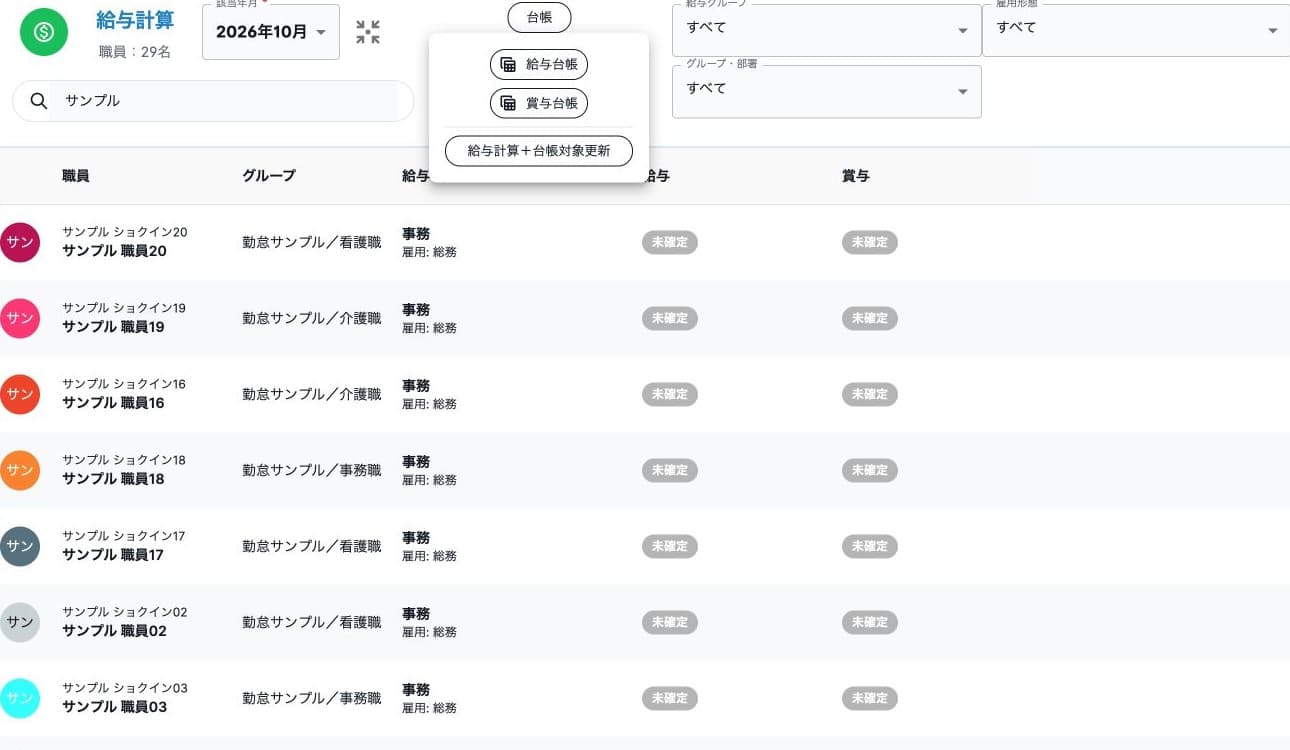Click 給与計算＋台帳対象更新 button

(539, 151)
